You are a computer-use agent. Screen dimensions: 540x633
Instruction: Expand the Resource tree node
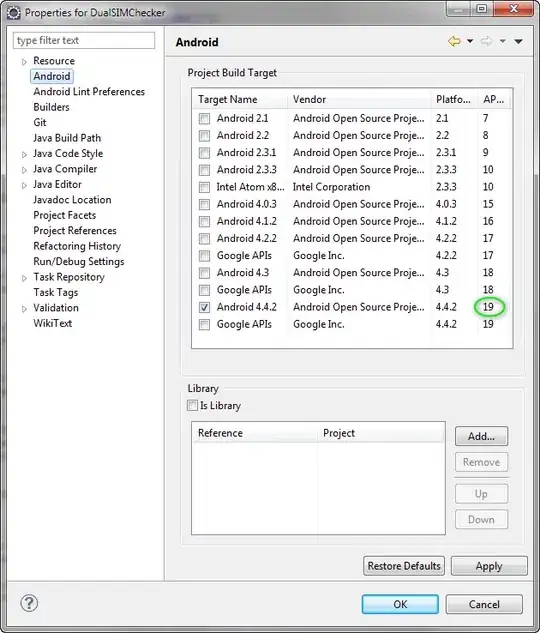24,62
